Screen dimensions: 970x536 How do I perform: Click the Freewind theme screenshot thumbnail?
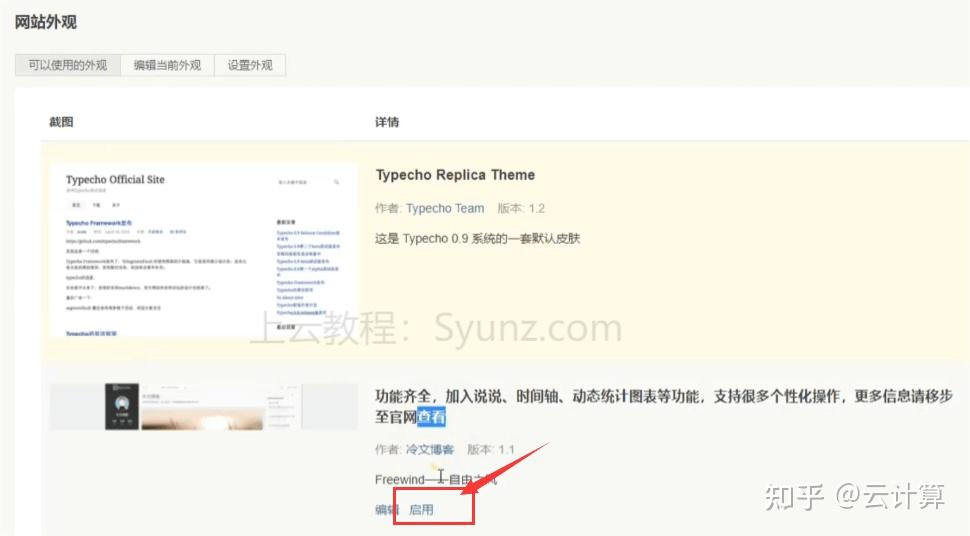click(x=204, y=407)
